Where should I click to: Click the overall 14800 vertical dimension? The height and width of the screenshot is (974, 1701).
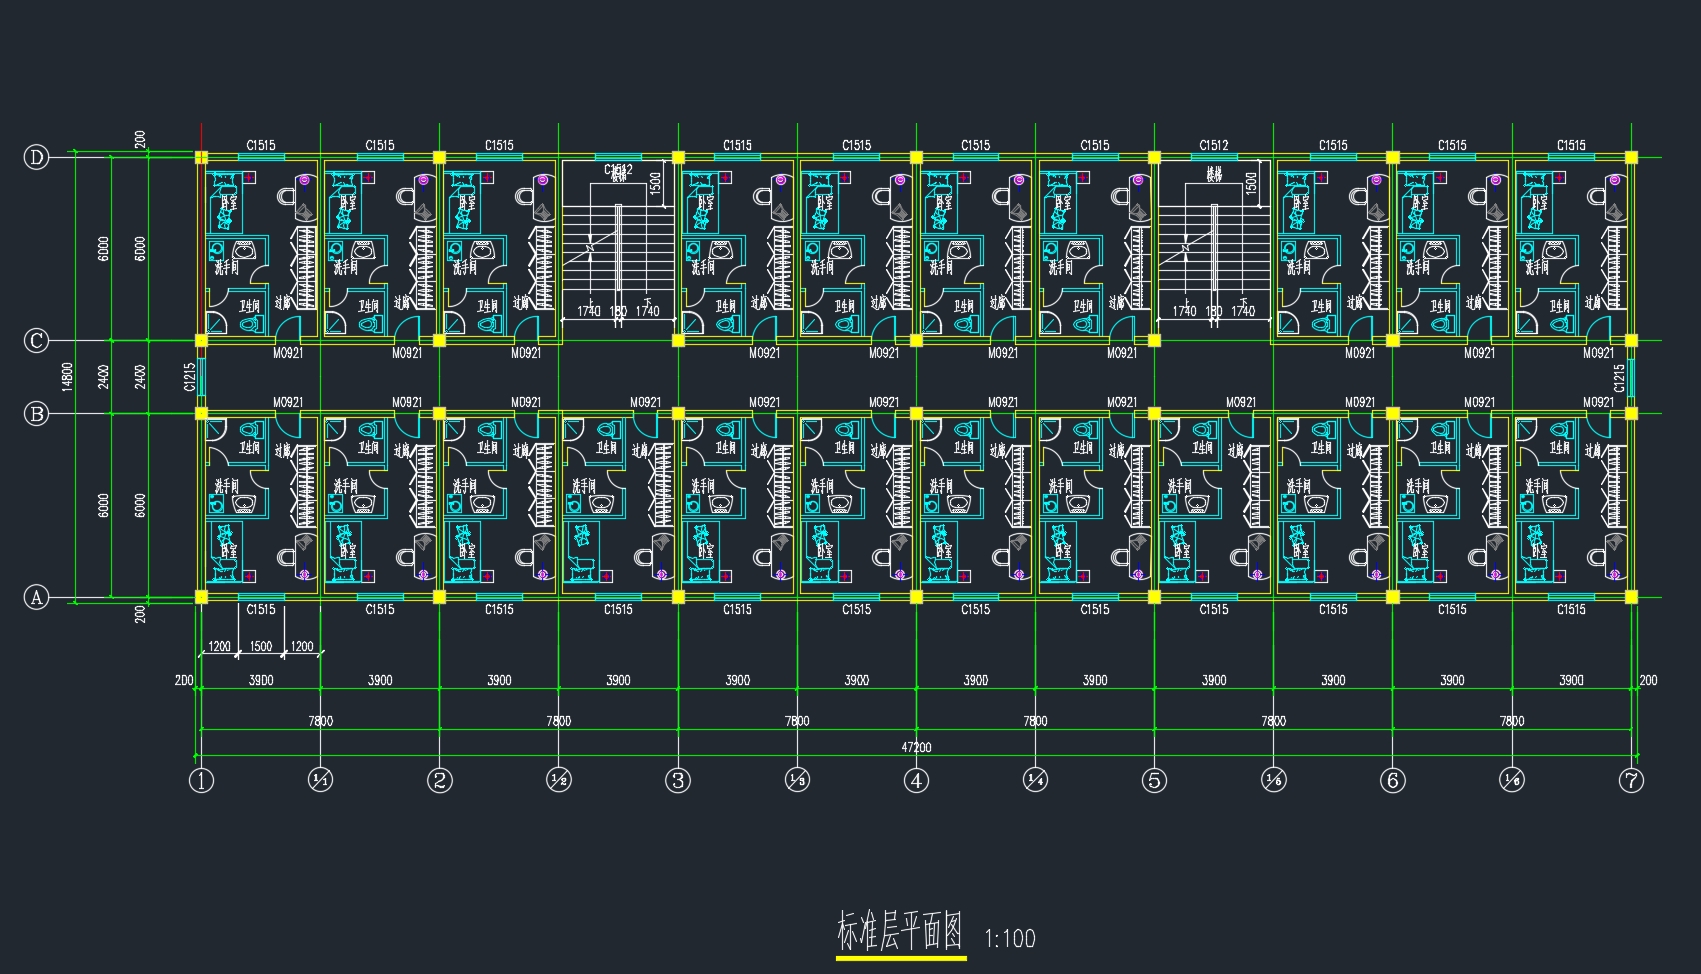coord(67,377)
